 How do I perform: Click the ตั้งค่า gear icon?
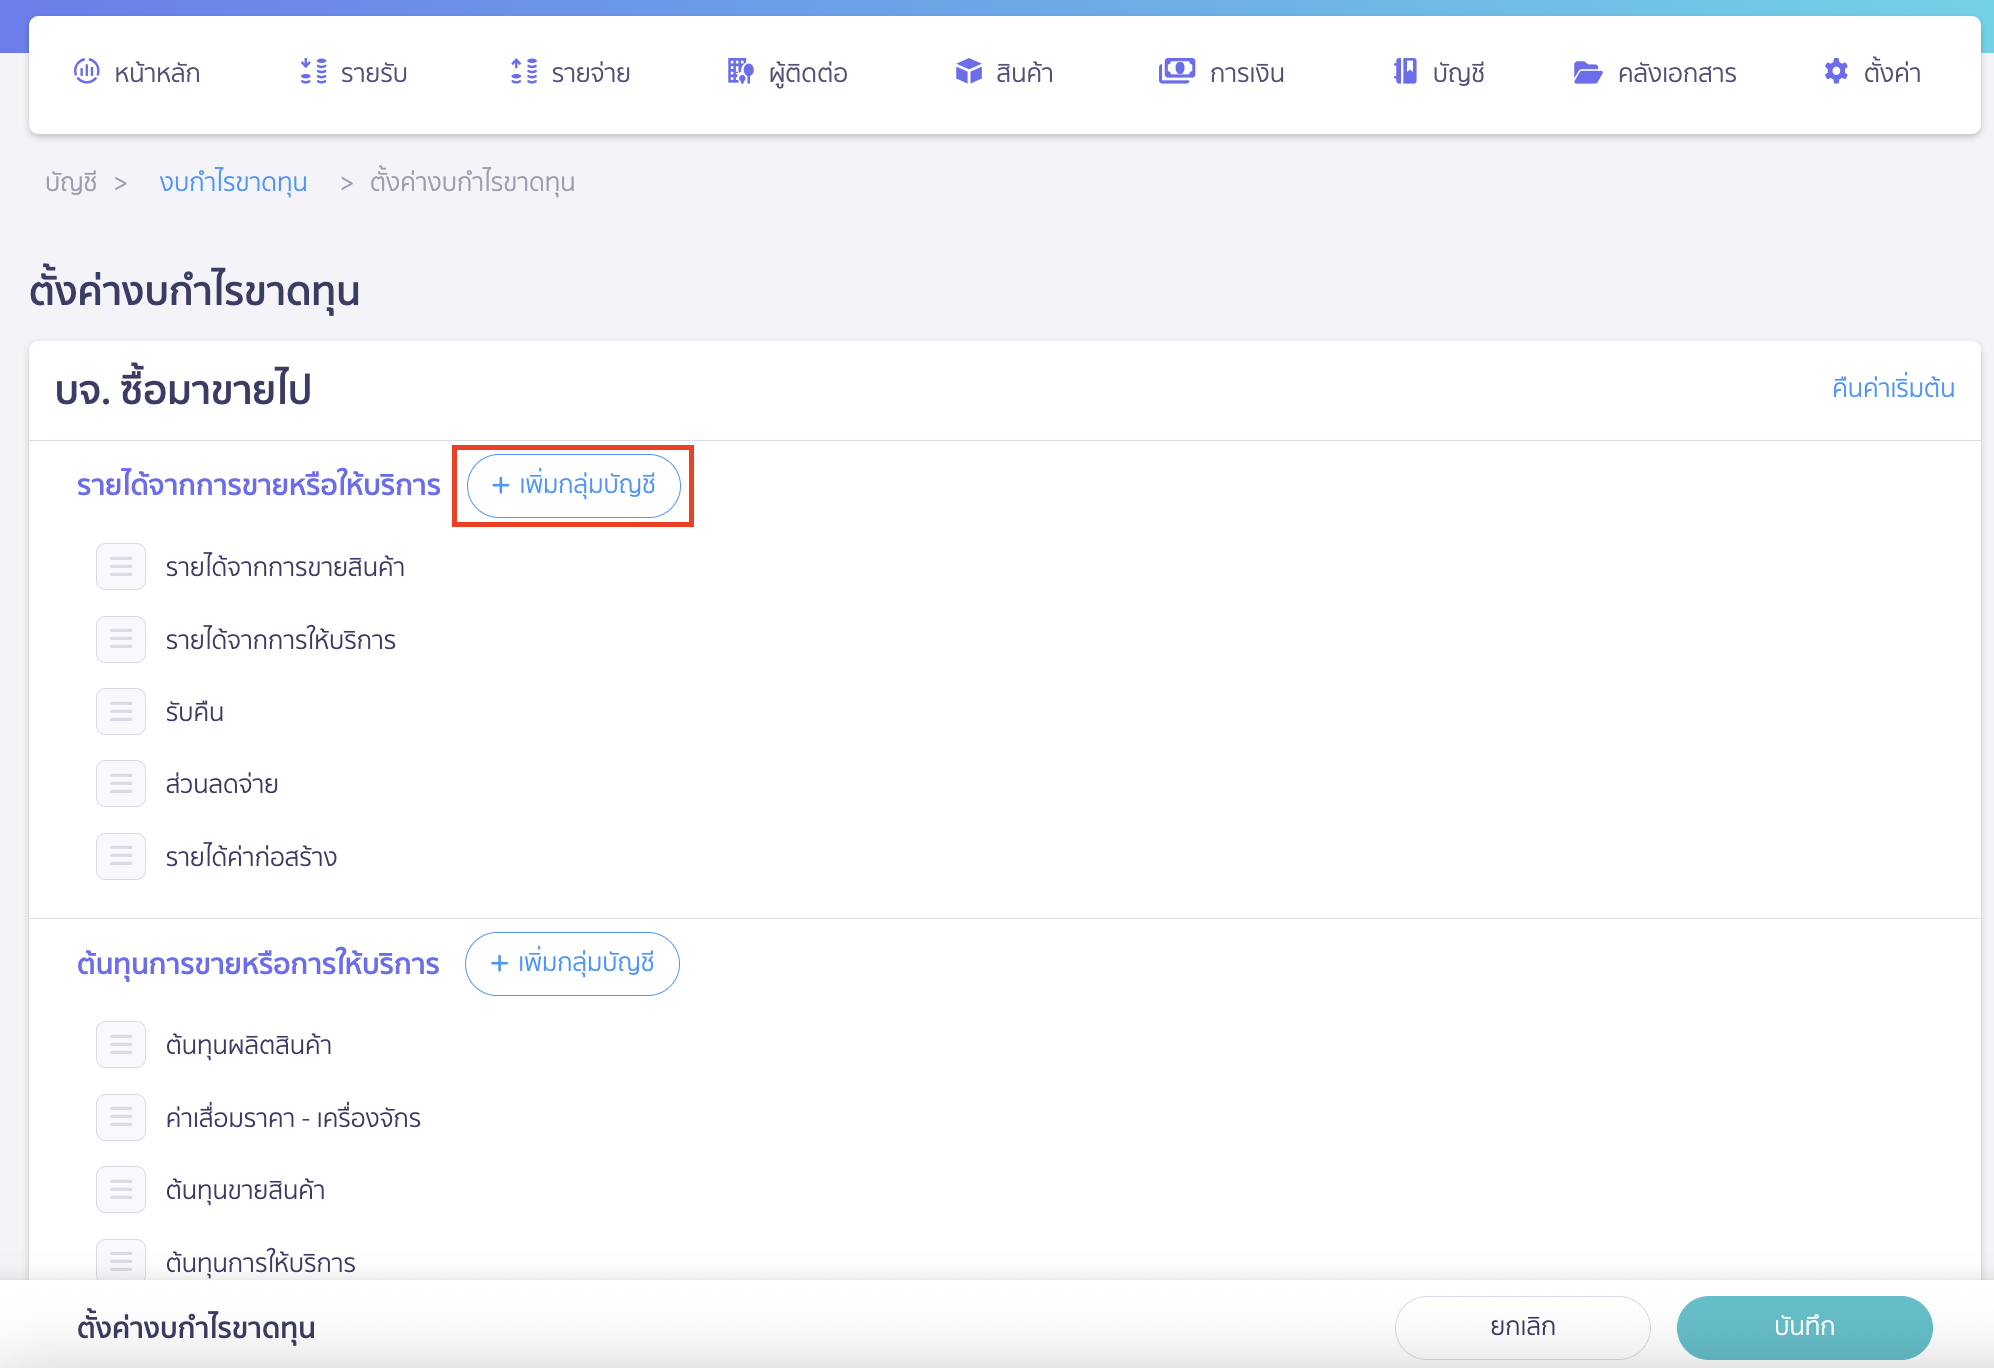coord(1836,71)
